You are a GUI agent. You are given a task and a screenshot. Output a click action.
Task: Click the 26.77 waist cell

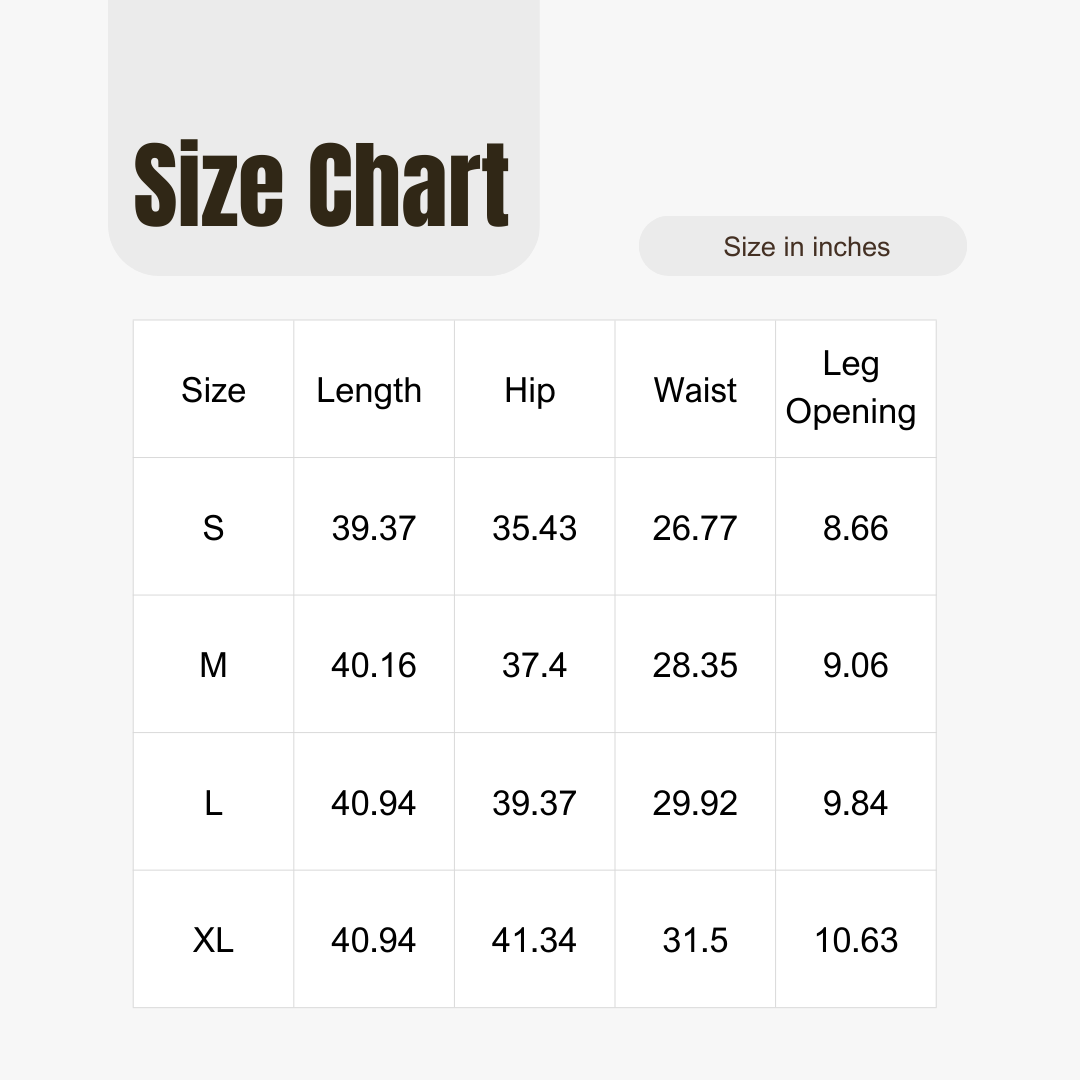pos(695,528)
